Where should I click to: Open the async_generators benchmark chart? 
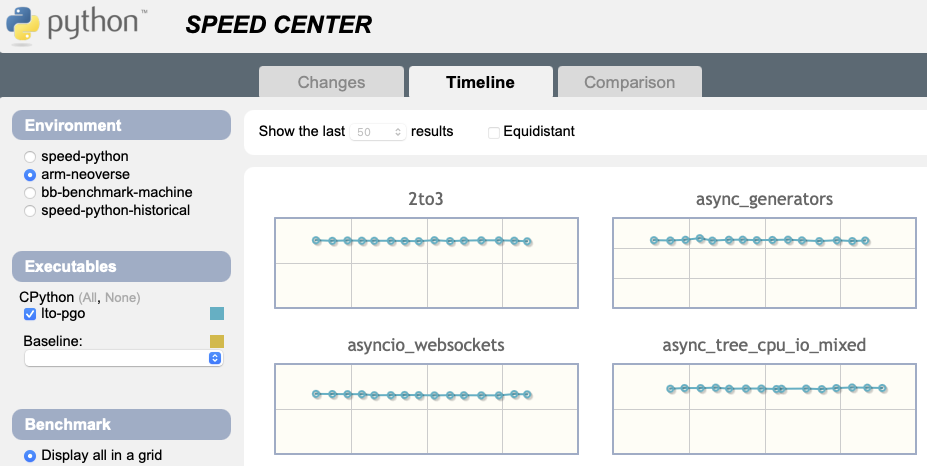pyautogui.click(x=764, y=262)
